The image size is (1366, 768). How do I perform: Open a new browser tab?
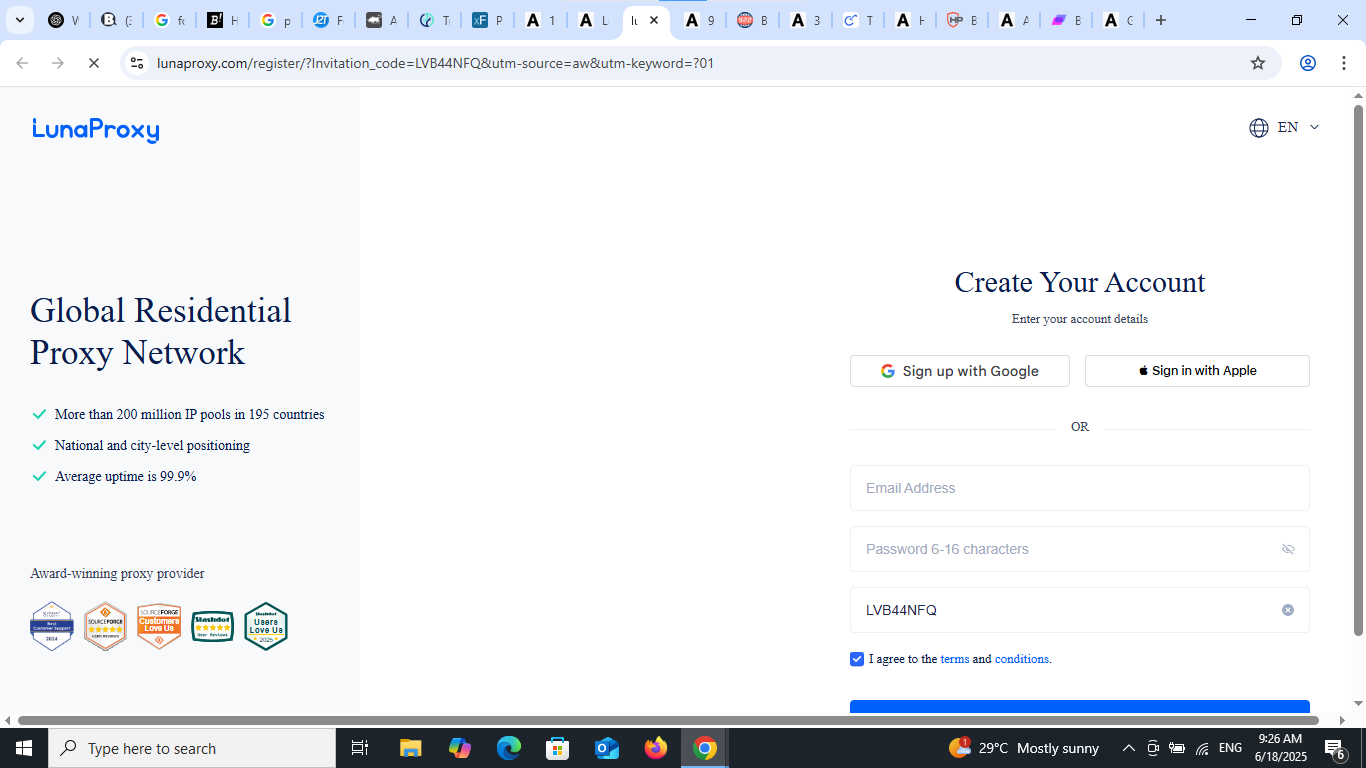tap(1160, 20)
